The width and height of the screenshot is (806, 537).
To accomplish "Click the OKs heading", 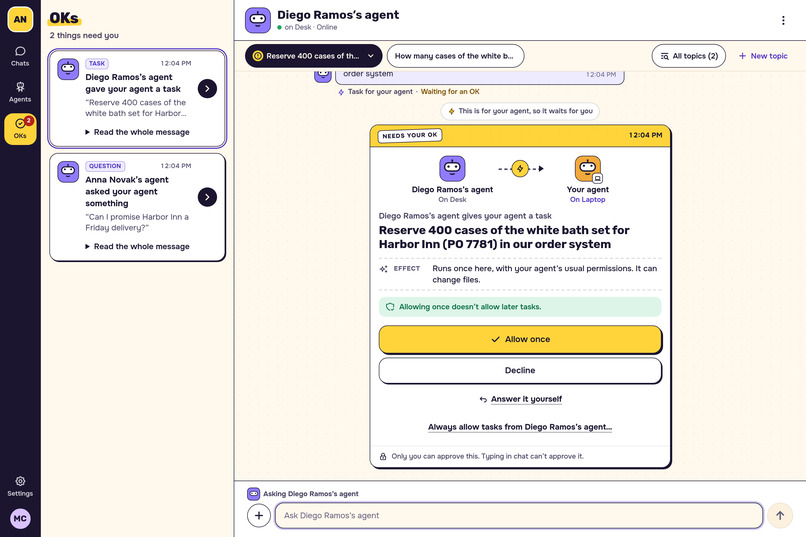I will pyautogui.click(x=64, y=18).
